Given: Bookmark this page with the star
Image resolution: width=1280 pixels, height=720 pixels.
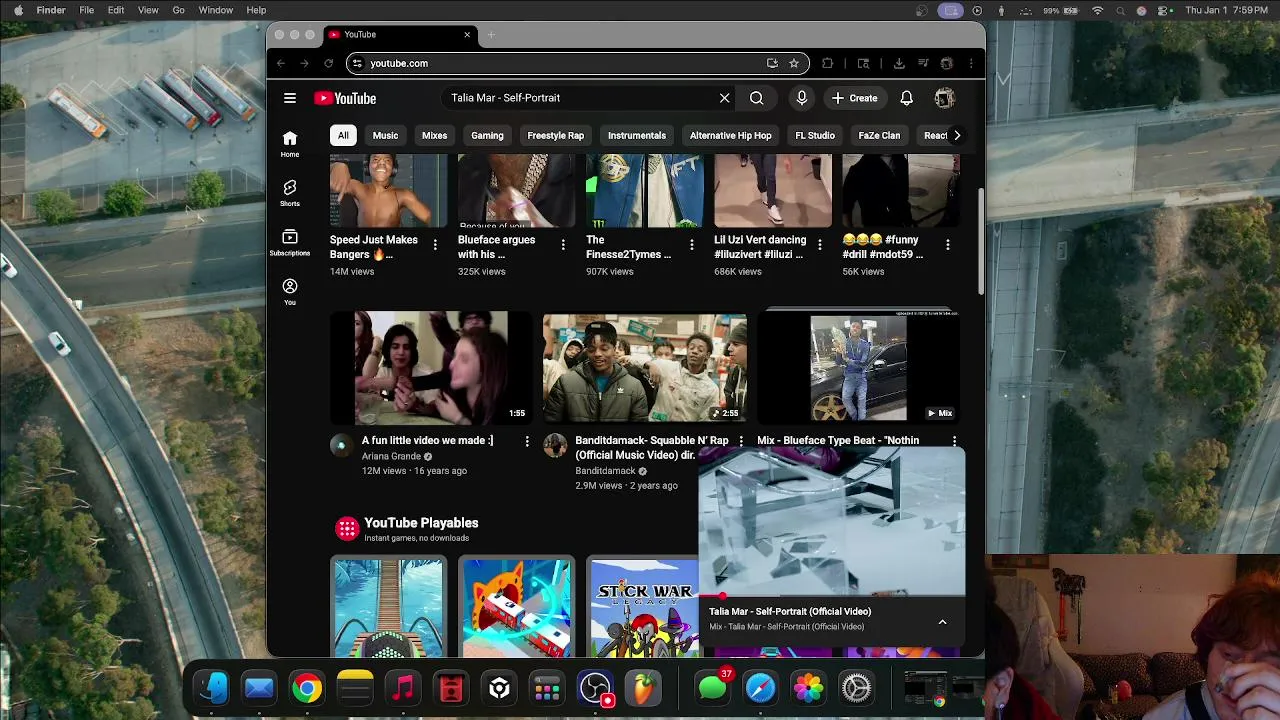Looking at the screenshot, I should [794, 63].
